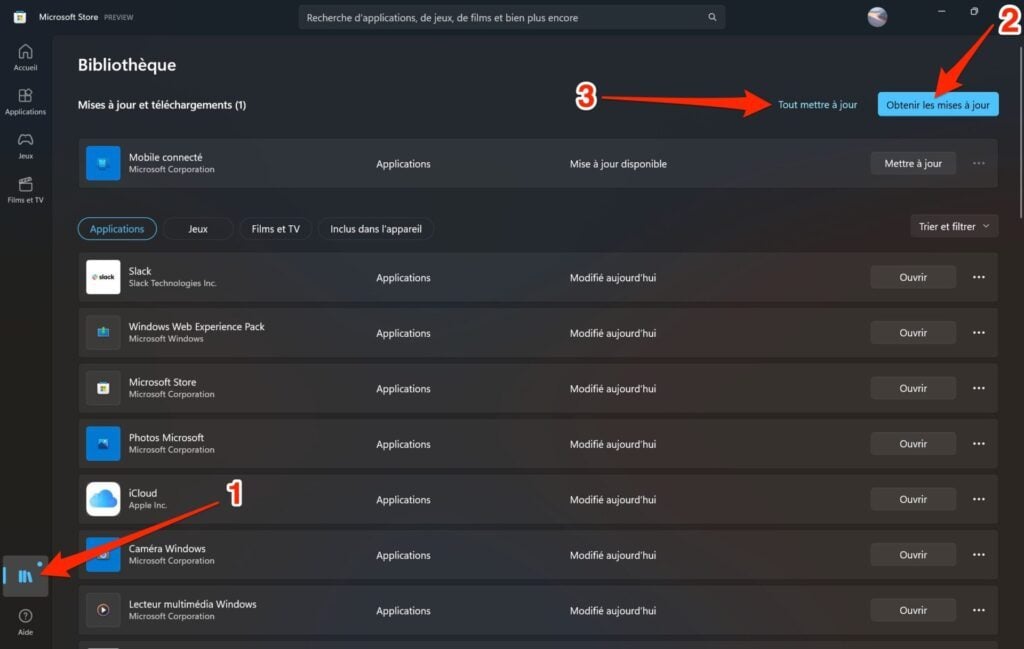Click Ouvrir for Caméra Windows
The image size is (1024, 649).
[913, 554]
